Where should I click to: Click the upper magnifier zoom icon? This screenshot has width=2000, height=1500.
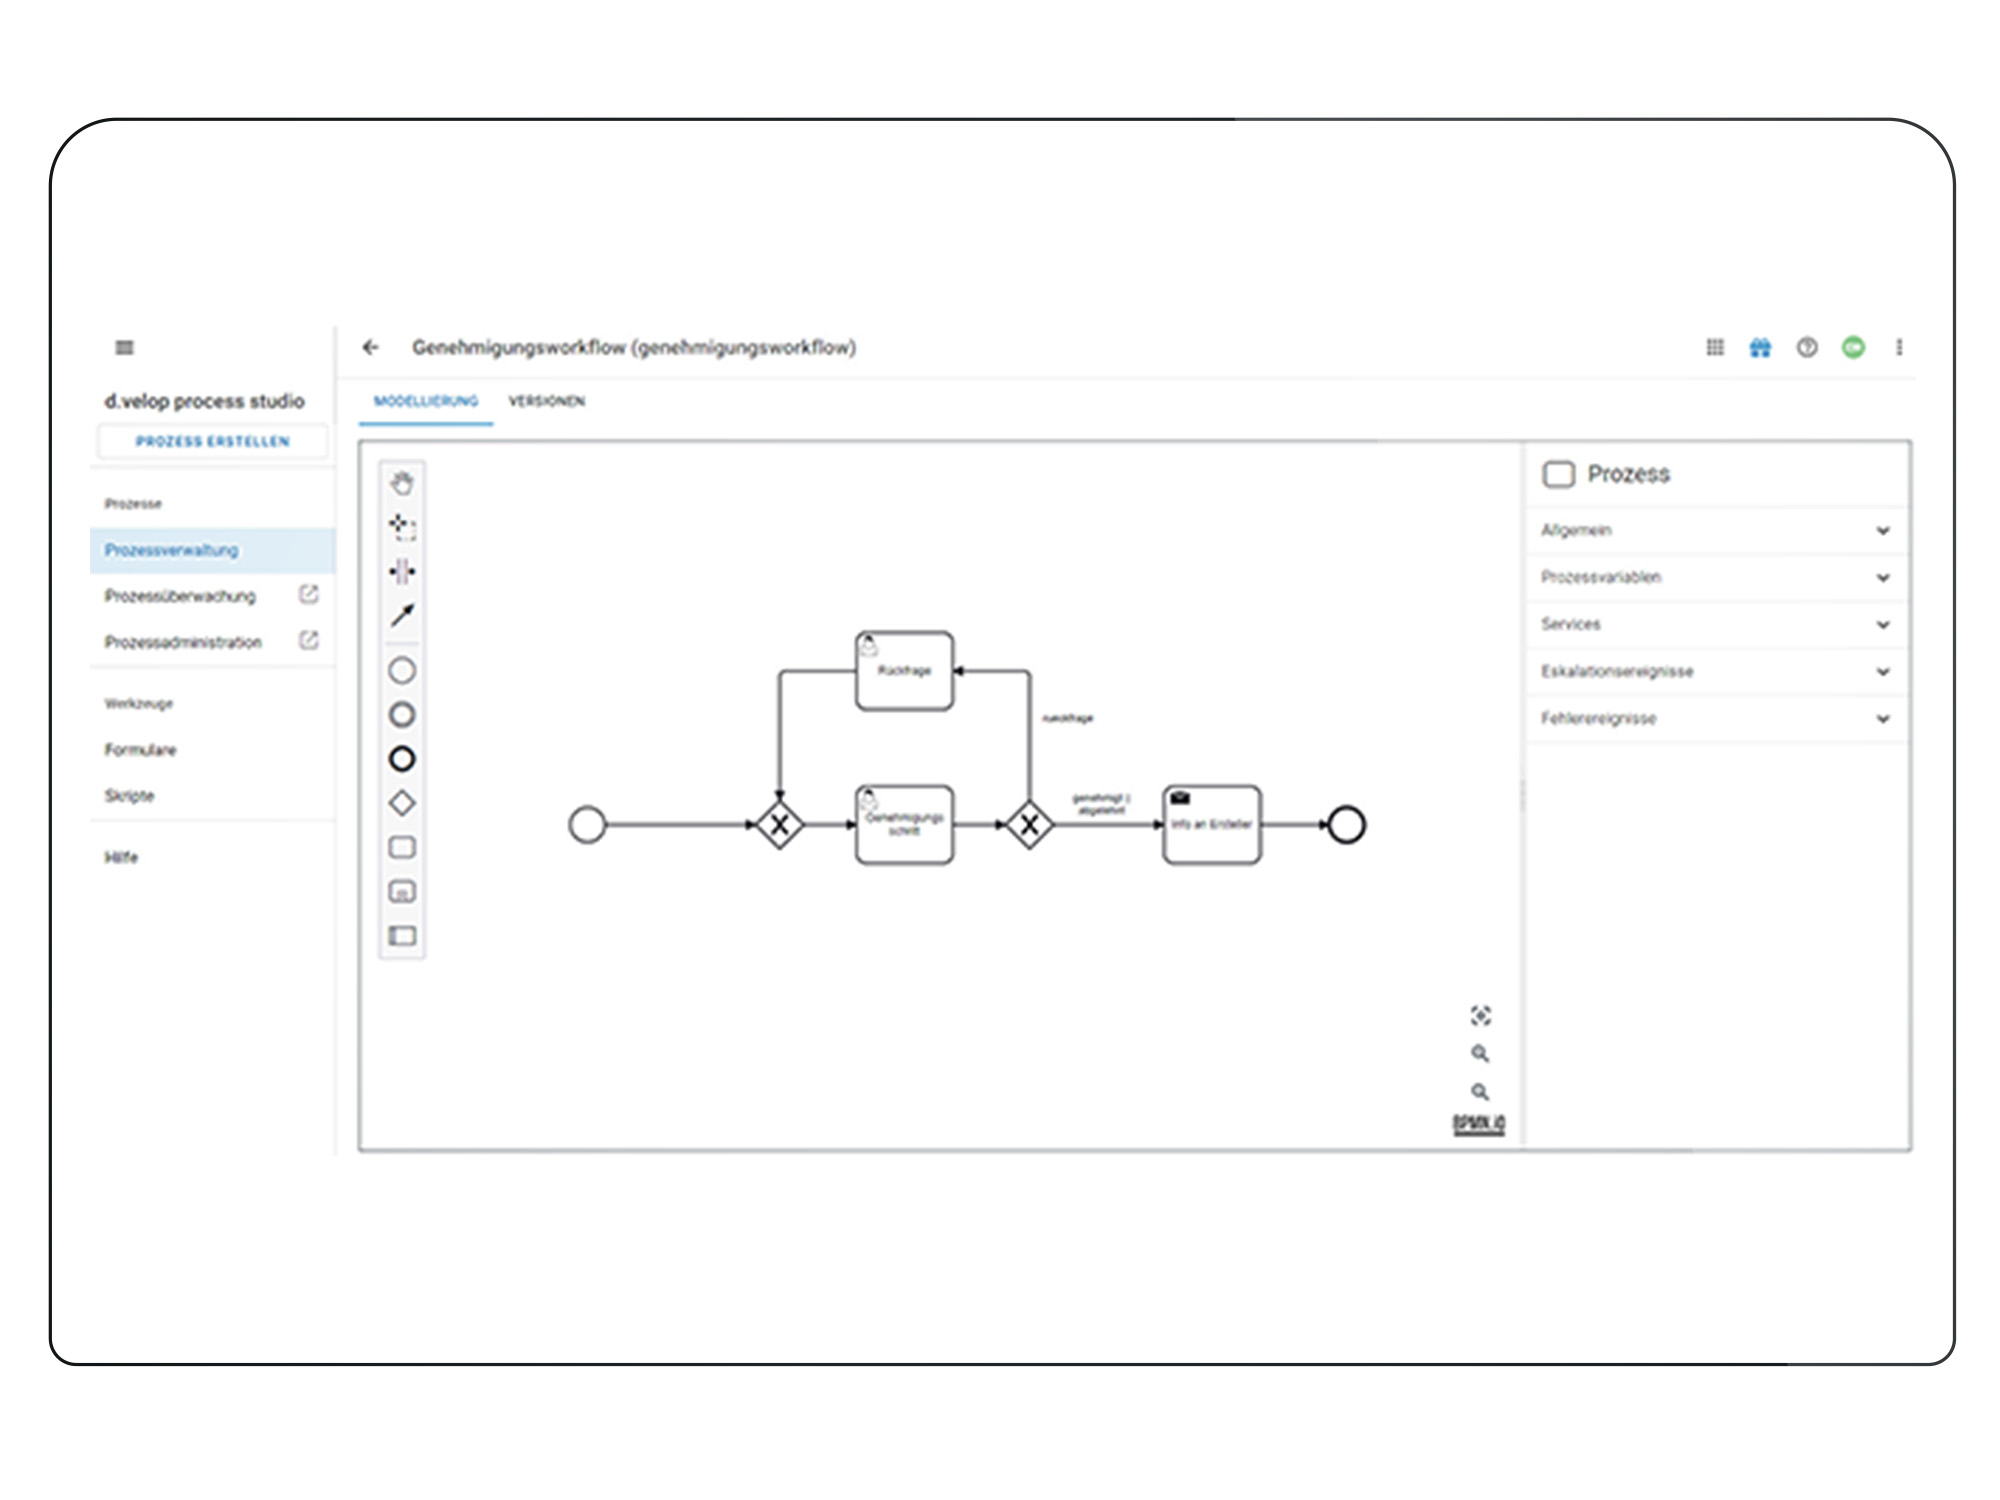tap(1481, 1054)
